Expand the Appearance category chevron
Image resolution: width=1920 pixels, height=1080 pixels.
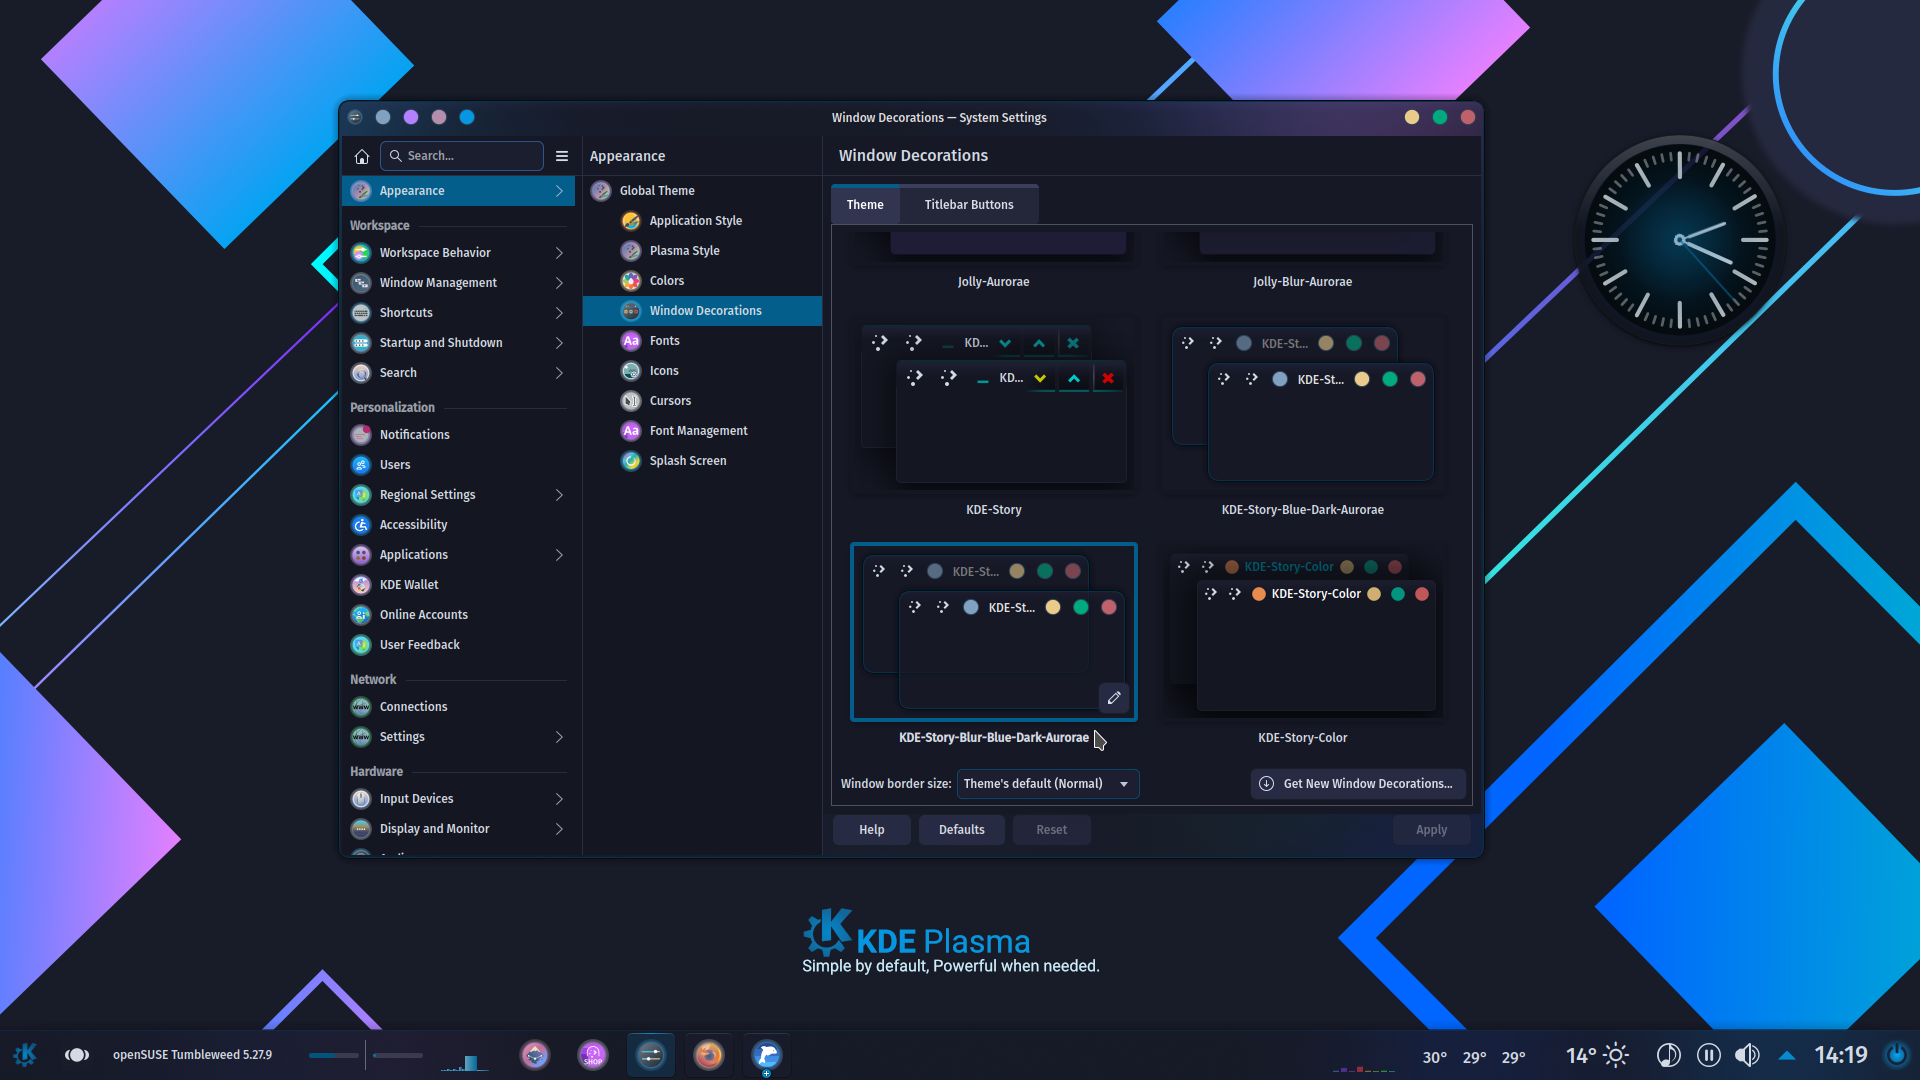tap(559, 191)
